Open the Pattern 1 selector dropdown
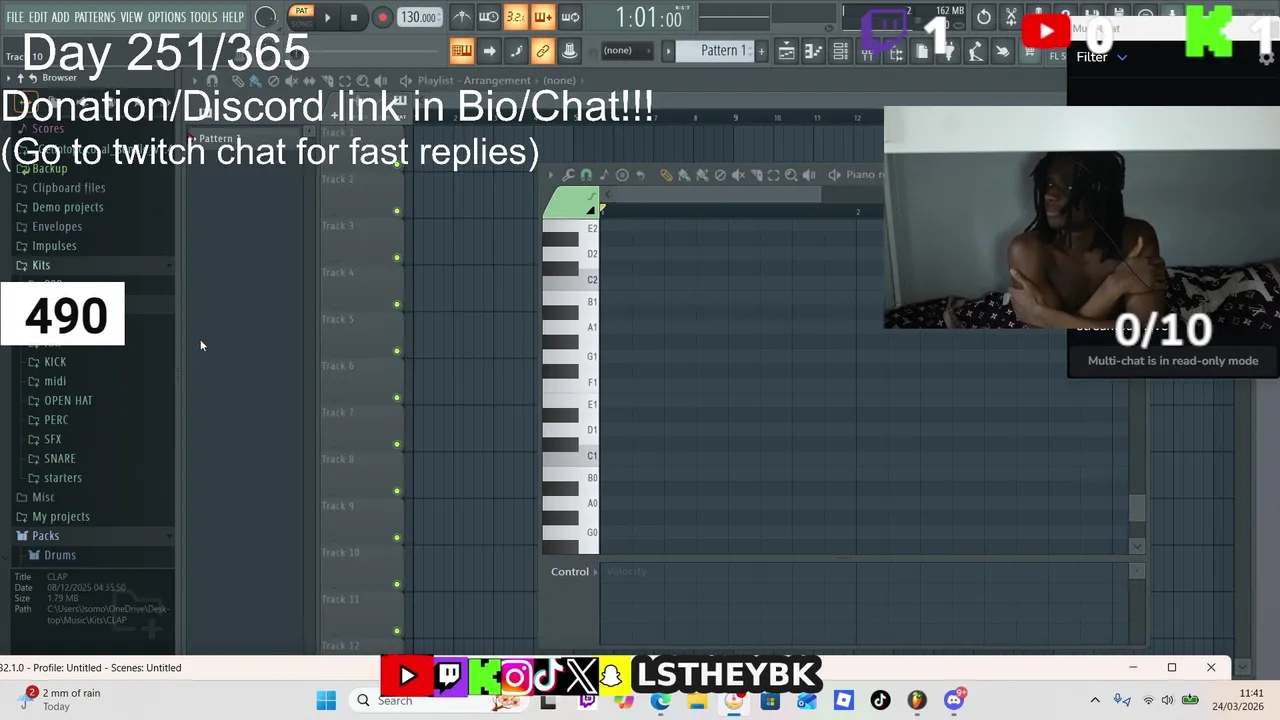The width and height of the screenshot is (1280, 720). (715, 51)
